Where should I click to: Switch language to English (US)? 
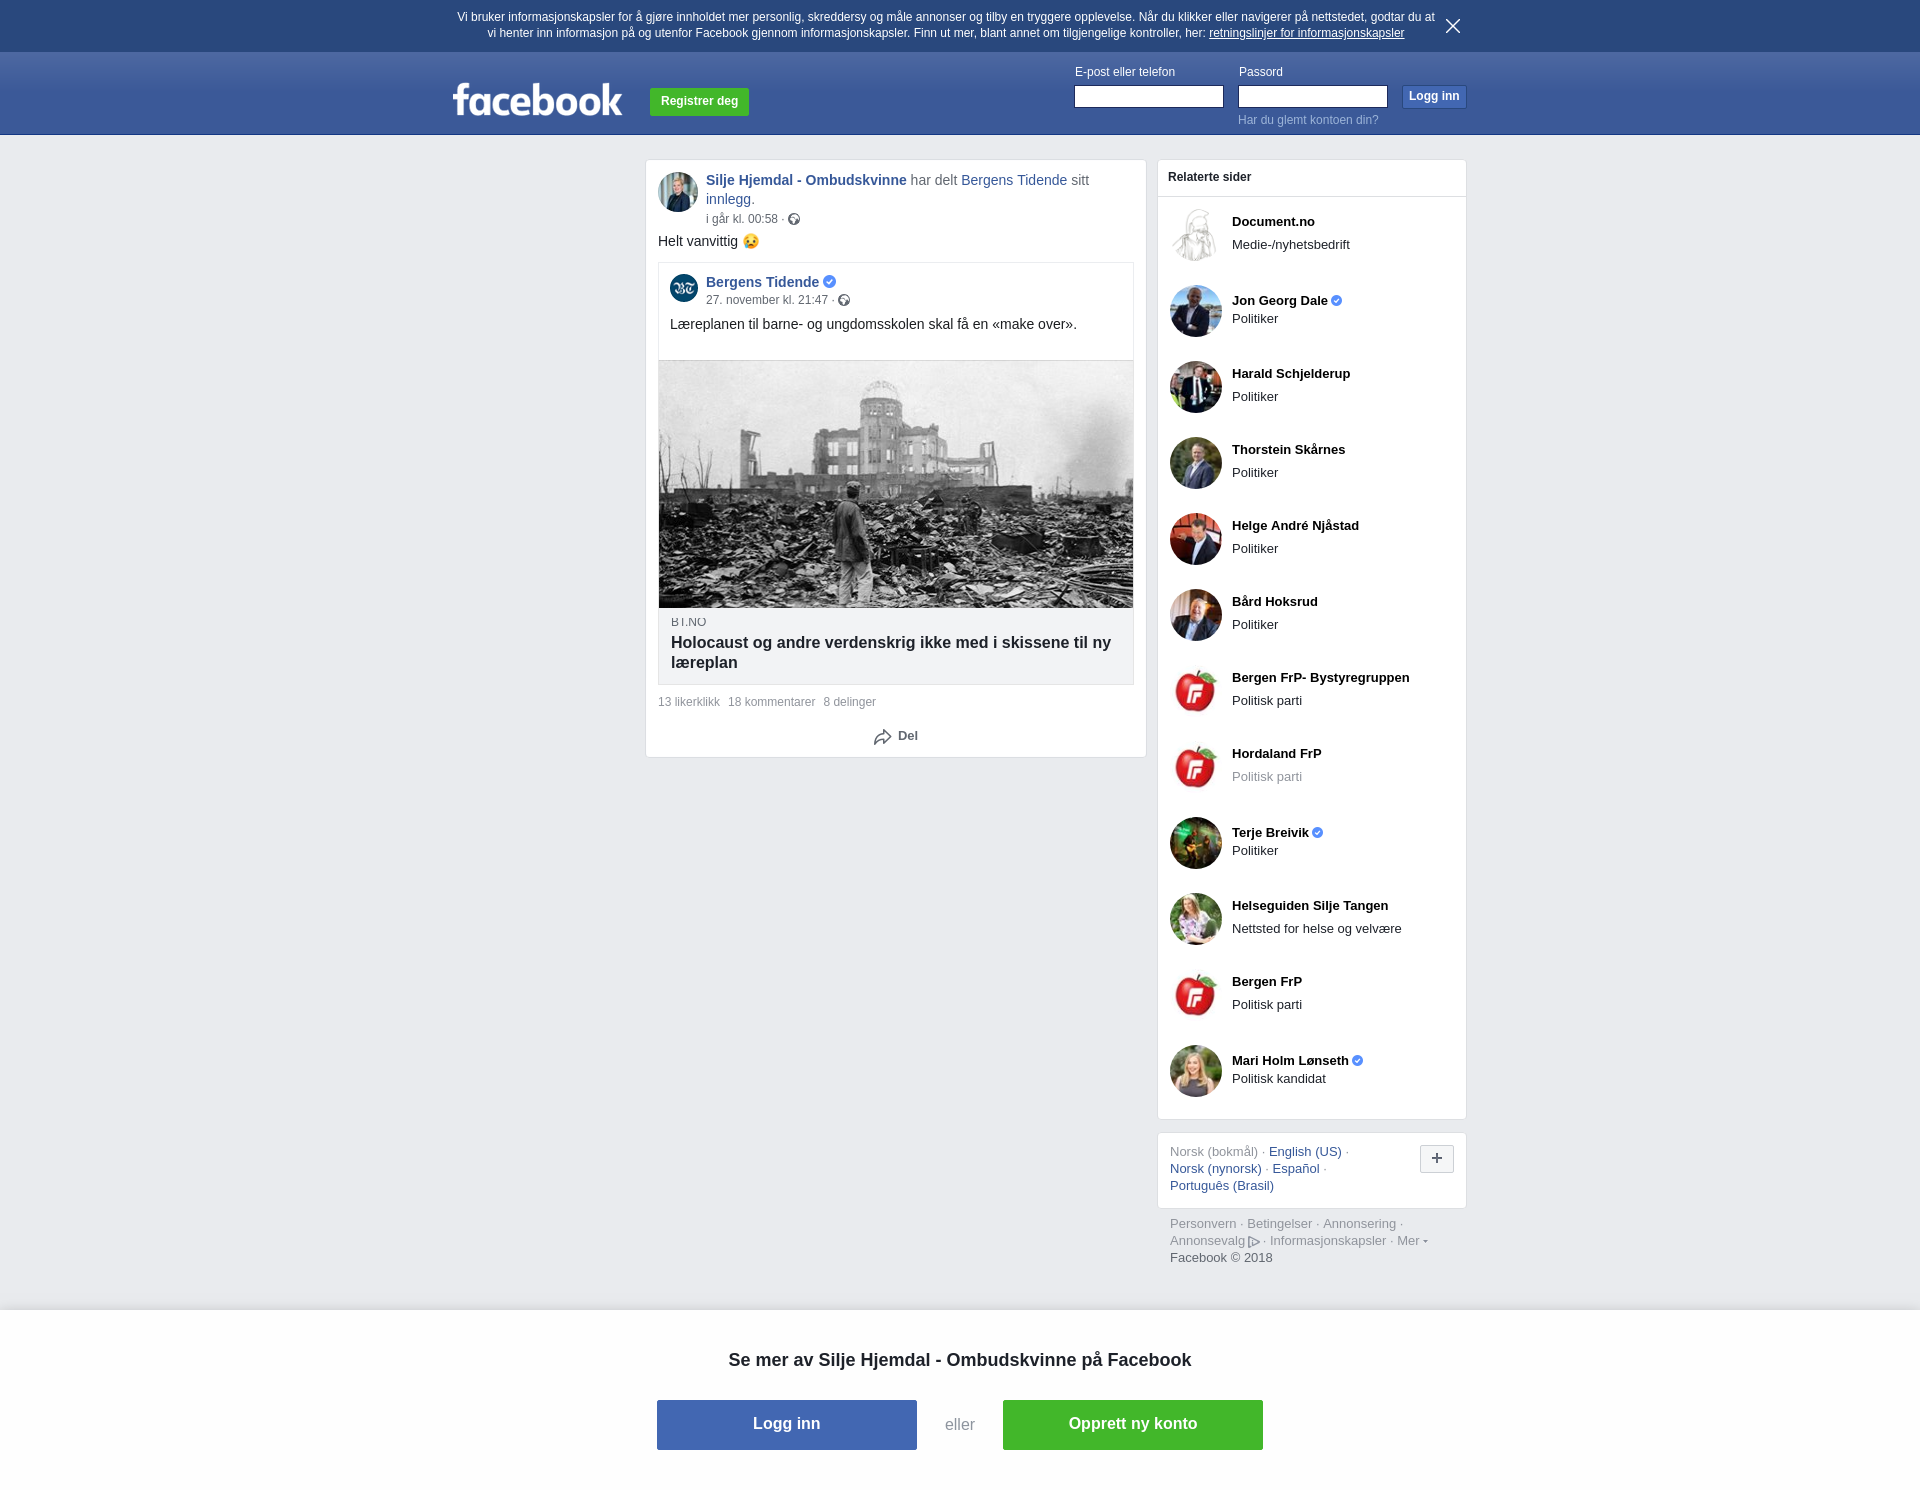pos(1305,1152)
